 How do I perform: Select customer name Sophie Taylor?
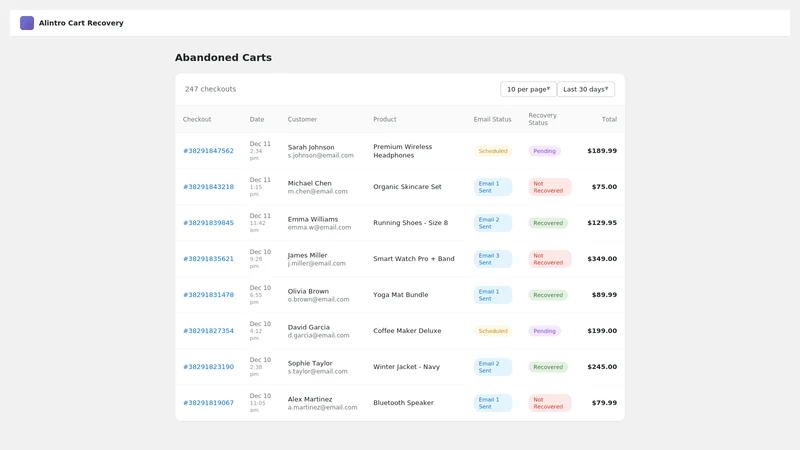pyautogui.click(x=310, y=363)
